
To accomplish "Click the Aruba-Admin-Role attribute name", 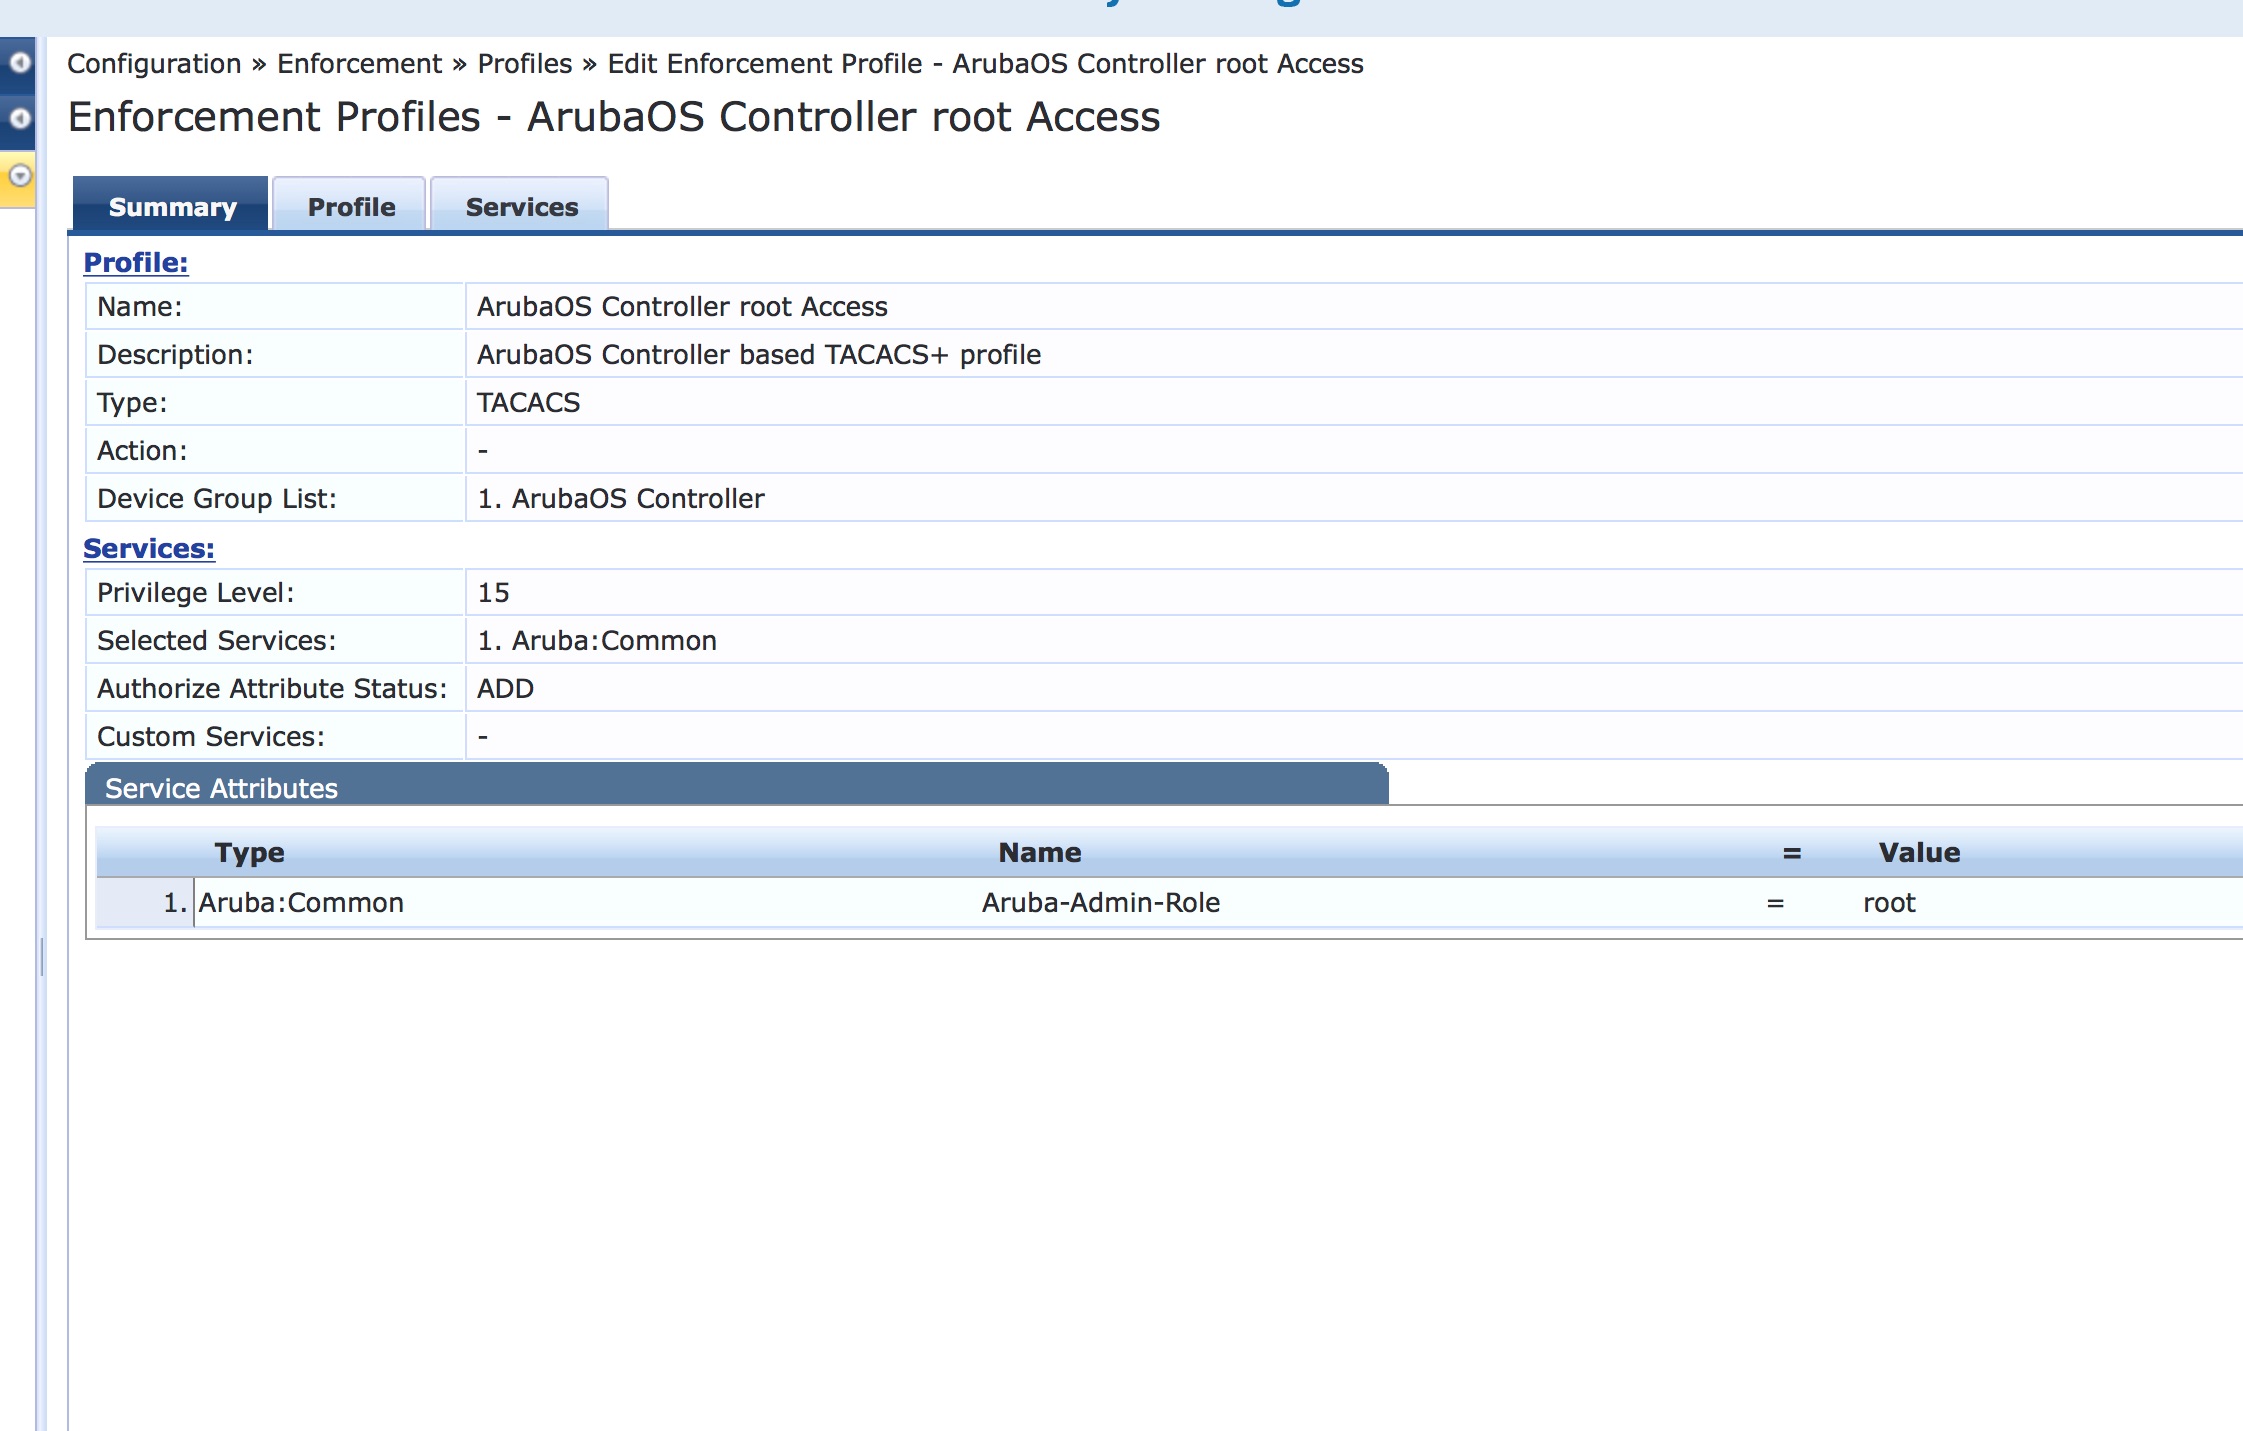I will (x=1100, y=902).
